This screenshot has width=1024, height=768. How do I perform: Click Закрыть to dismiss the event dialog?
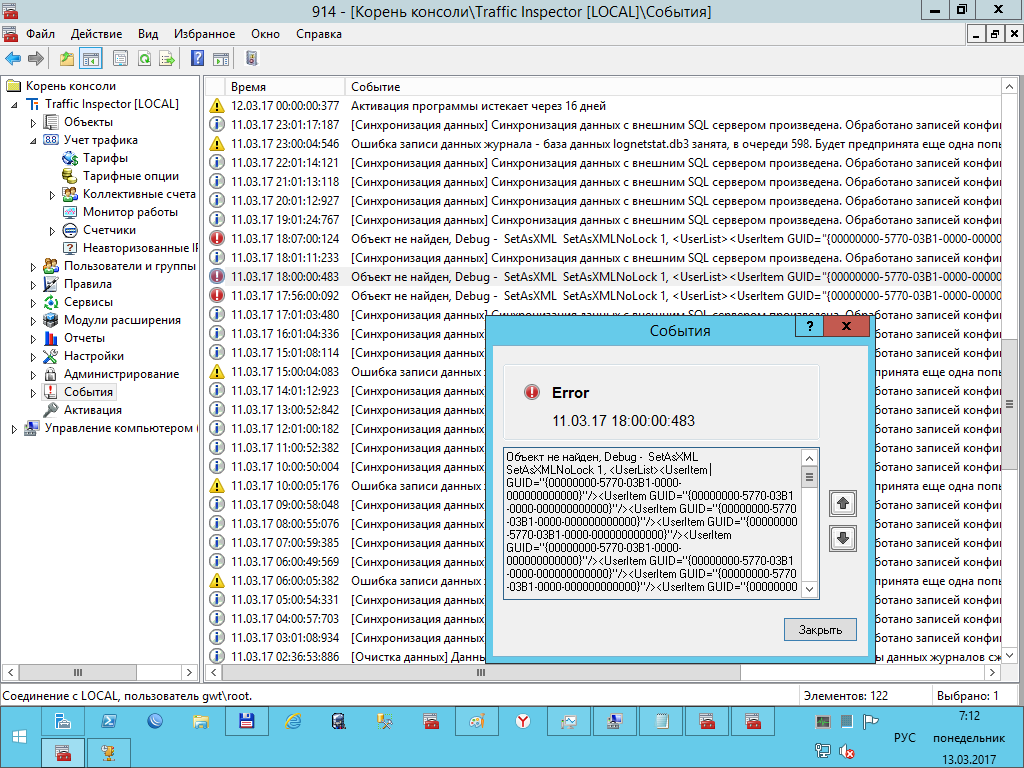(x=820, y=630)
